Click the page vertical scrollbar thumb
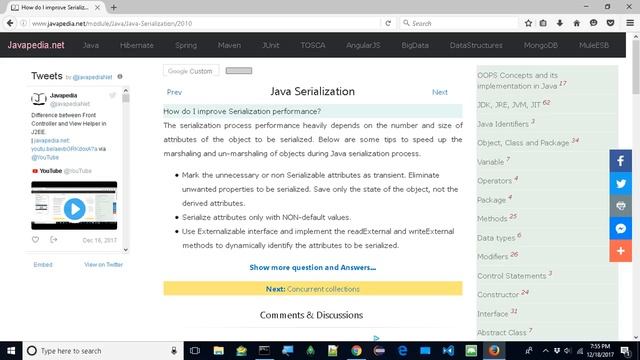The width and height of the screenshot is (640, 360). click(636, 67)
